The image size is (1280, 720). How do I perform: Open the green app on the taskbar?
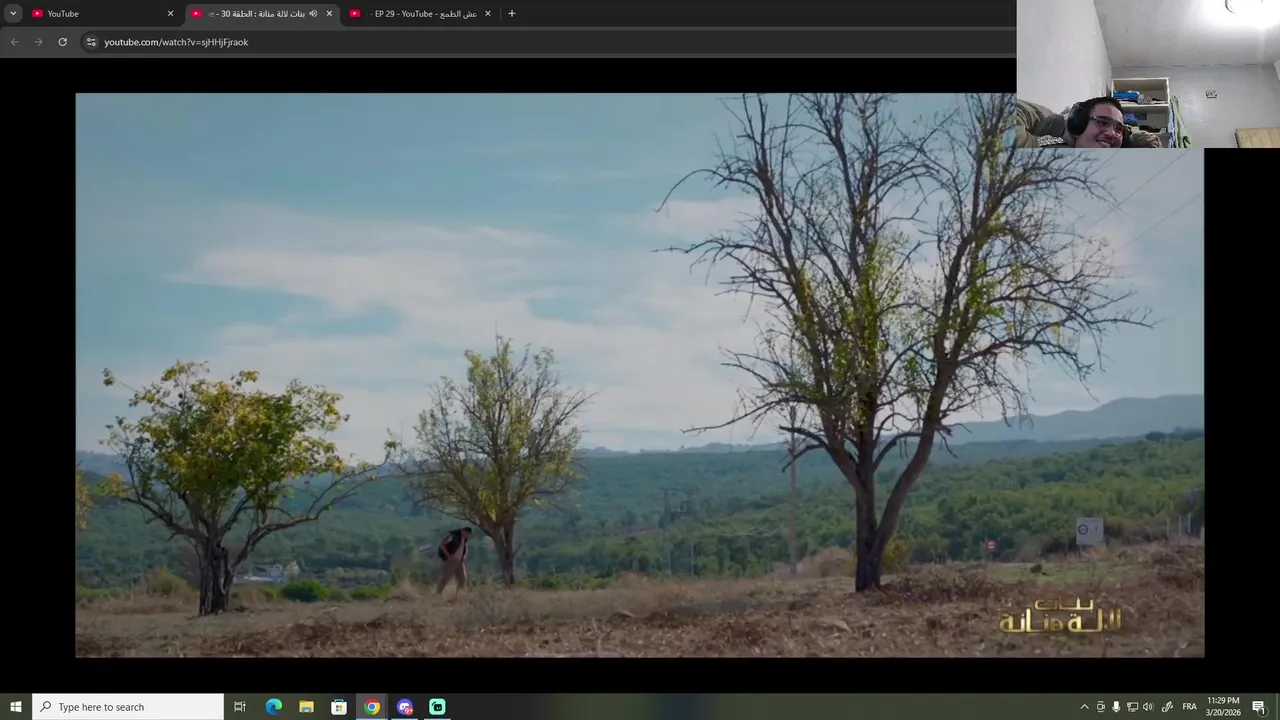[x=437, y=707]
